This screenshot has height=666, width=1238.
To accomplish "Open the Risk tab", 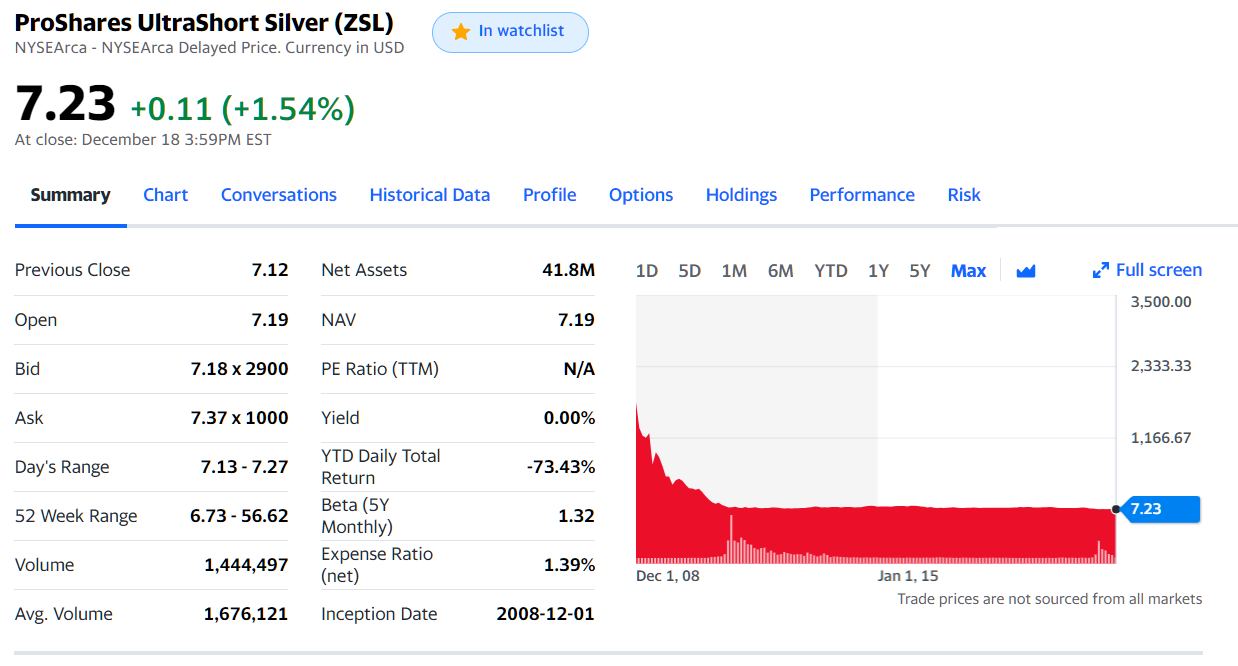I will (x=964, y=195).
